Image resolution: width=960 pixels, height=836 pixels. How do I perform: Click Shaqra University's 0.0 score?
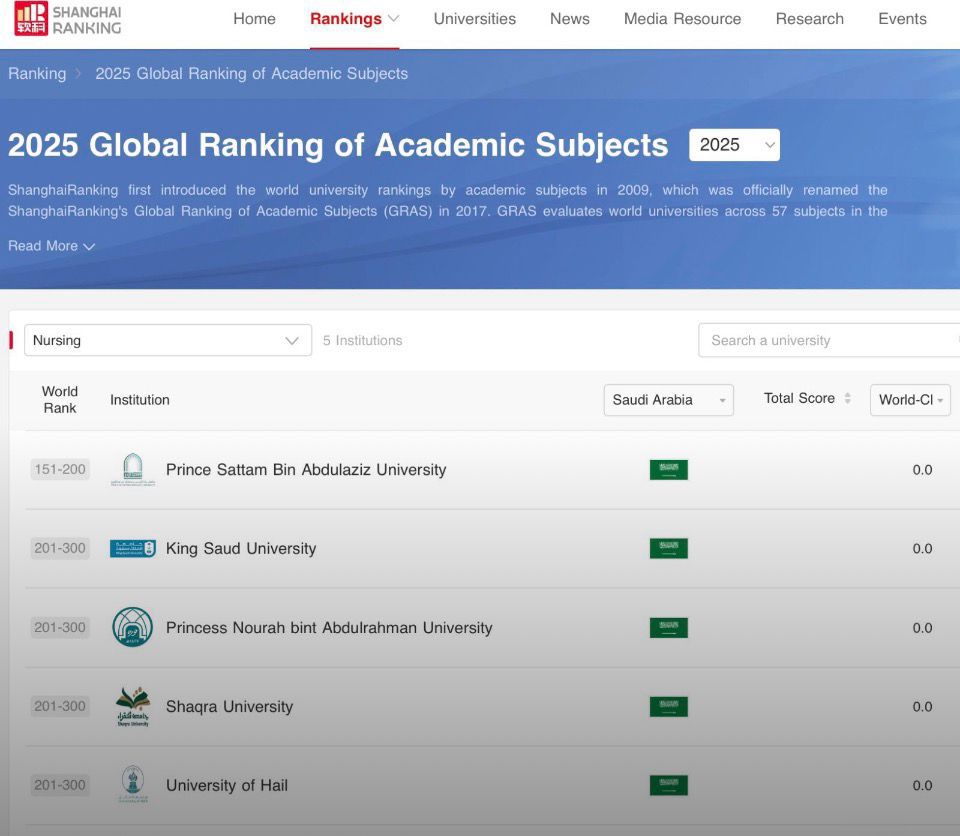coord(922,706)
